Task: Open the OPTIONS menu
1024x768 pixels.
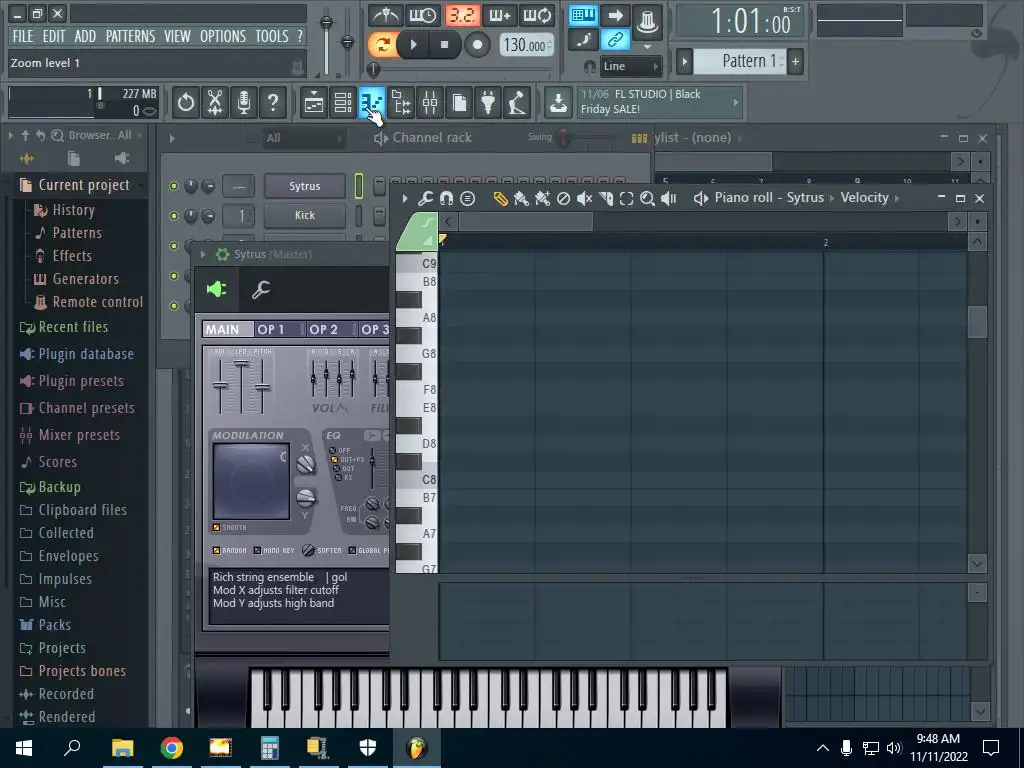Action: click(223, 36)
